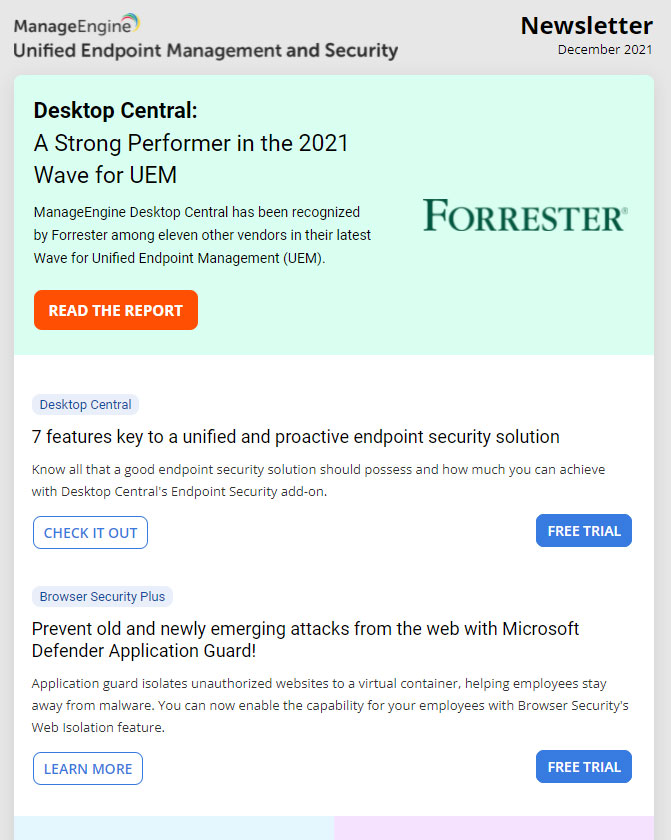Click the light blue panel at bottom
The image size is (671, 840).
[174, 828]
